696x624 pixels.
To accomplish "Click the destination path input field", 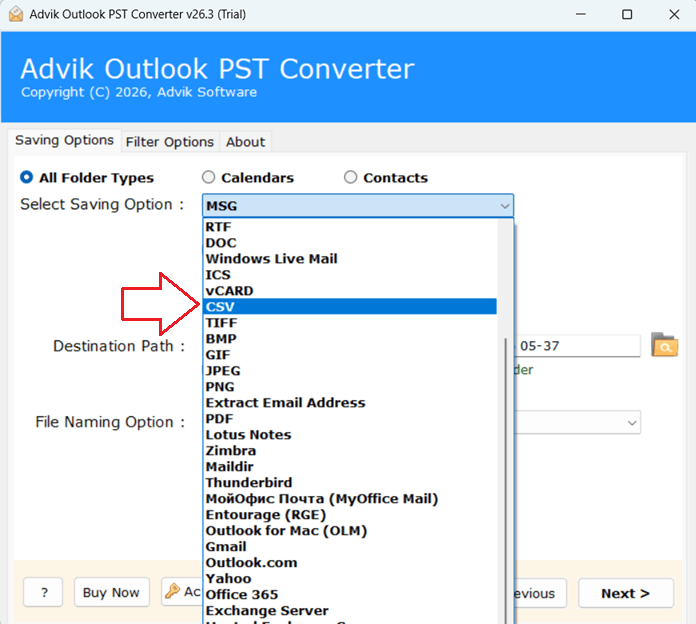I will [x=577, y=346].
